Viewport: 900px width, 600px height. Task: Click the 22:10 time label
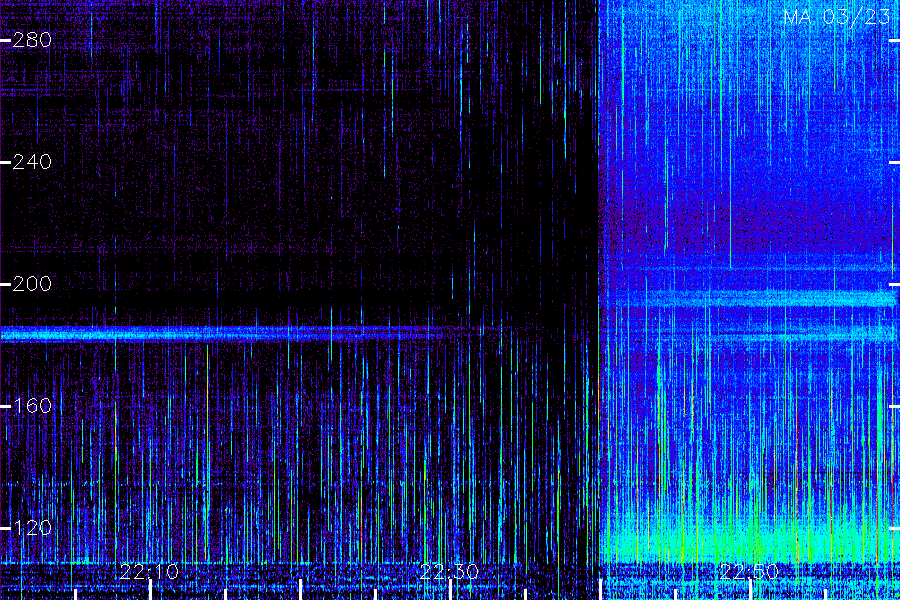(149, 571)
